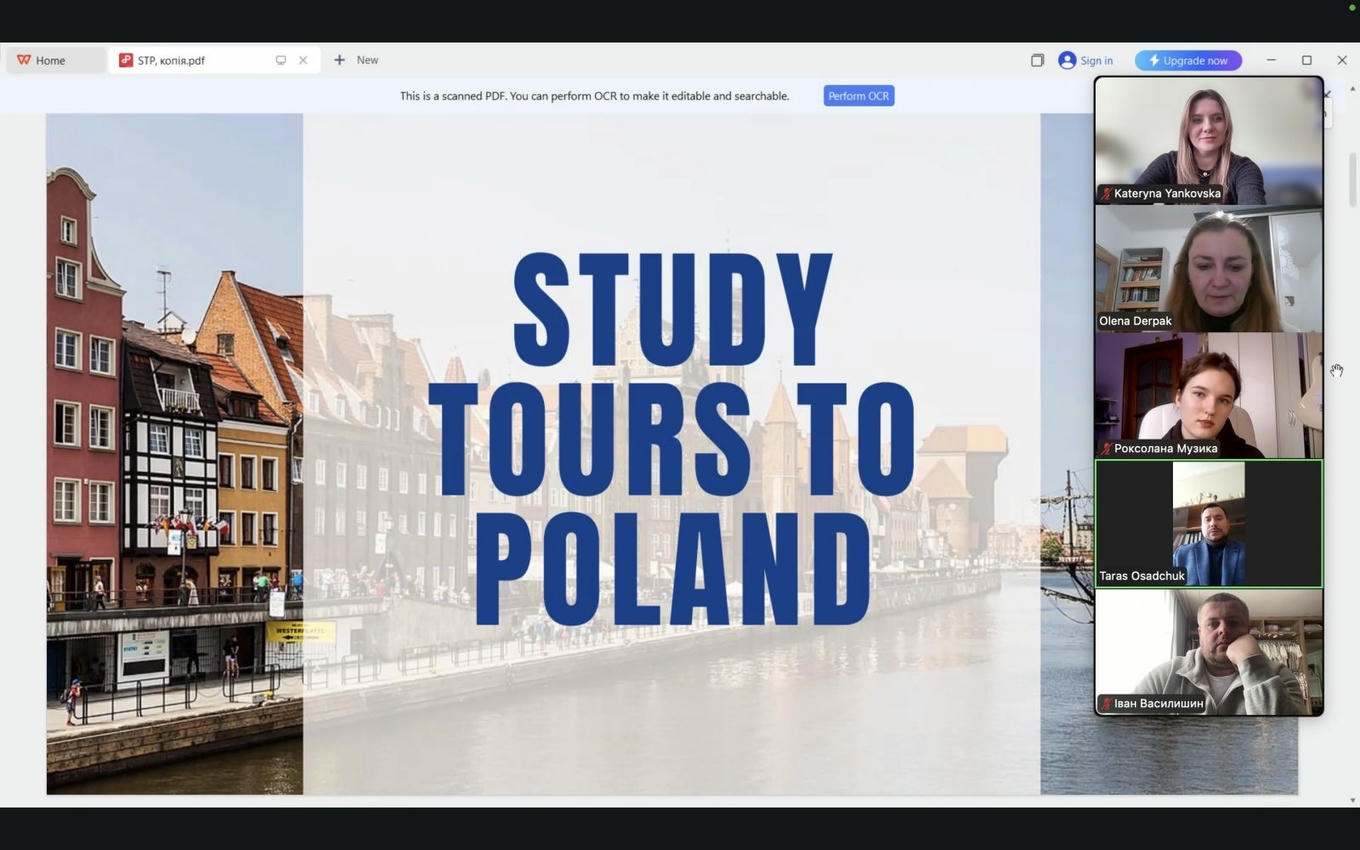Close the STP, копія.pdf tab

click(303, 60)
